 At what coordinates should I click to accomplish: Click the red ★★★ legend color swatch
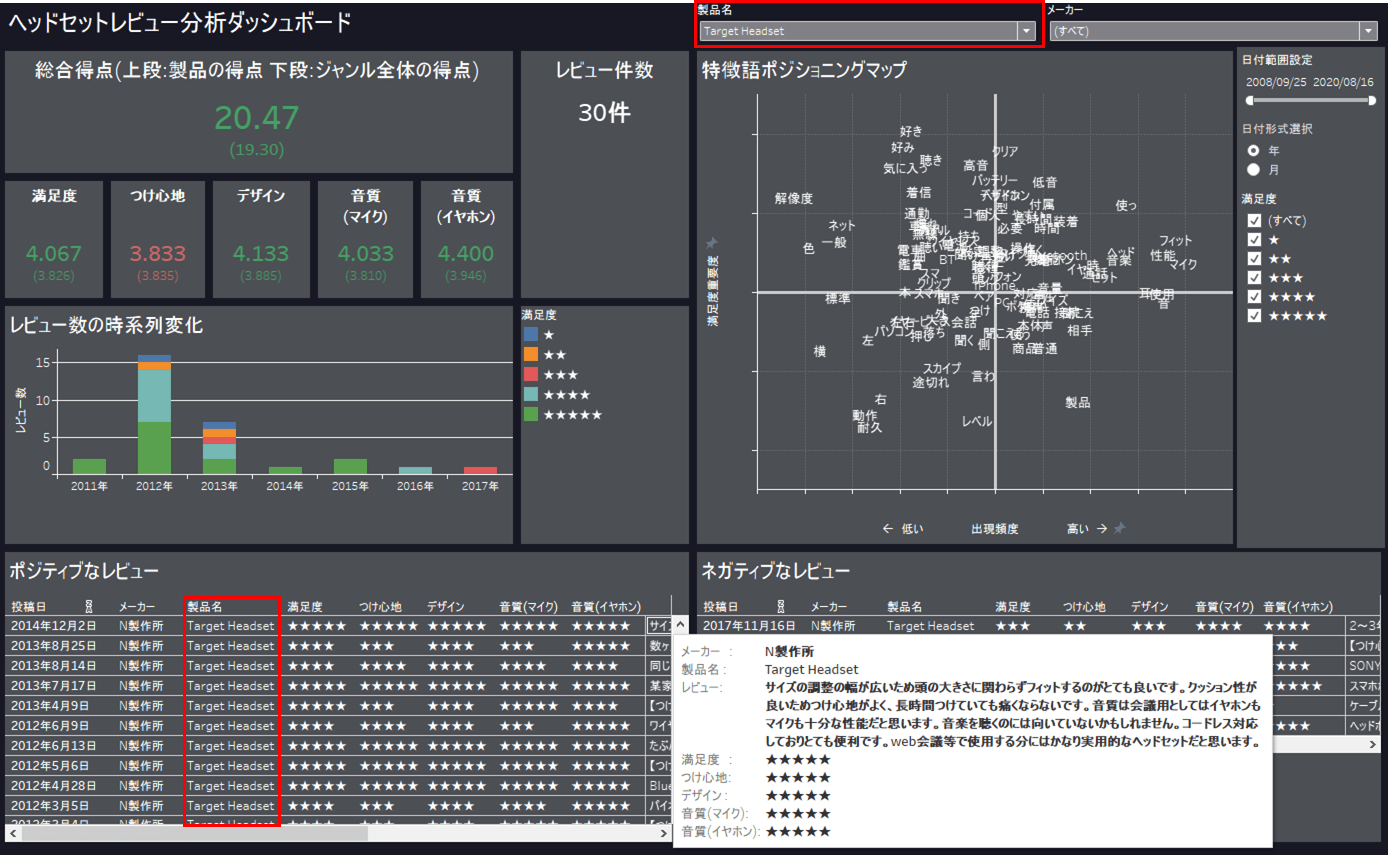531,374
